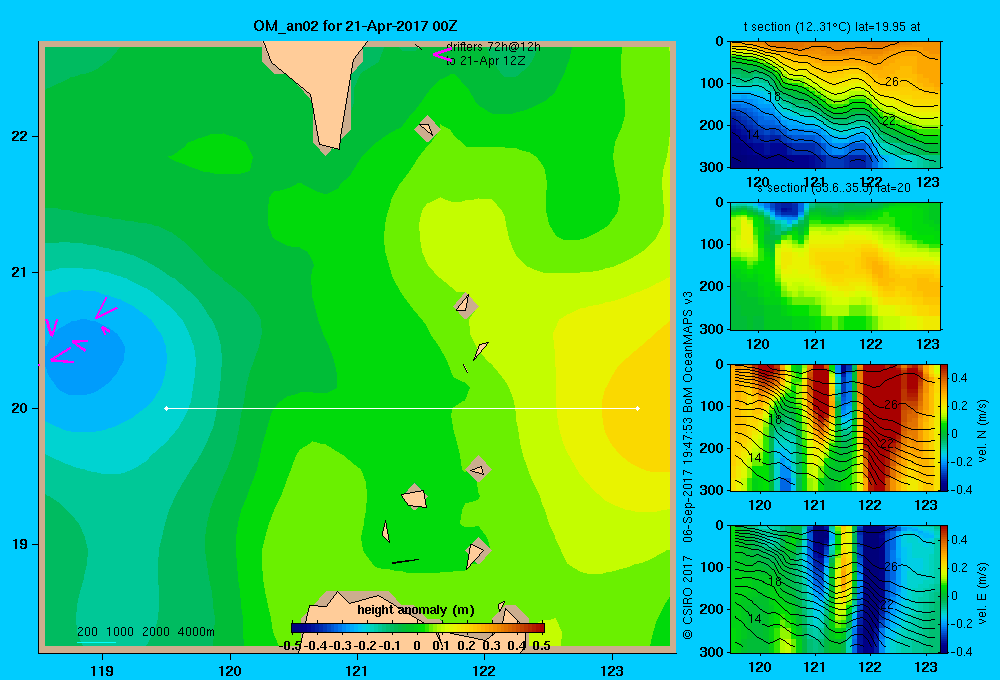This screenshot has height=680, width=1000.
Task: Select the right endpoint of the white transect line
Action: (637, 408)
